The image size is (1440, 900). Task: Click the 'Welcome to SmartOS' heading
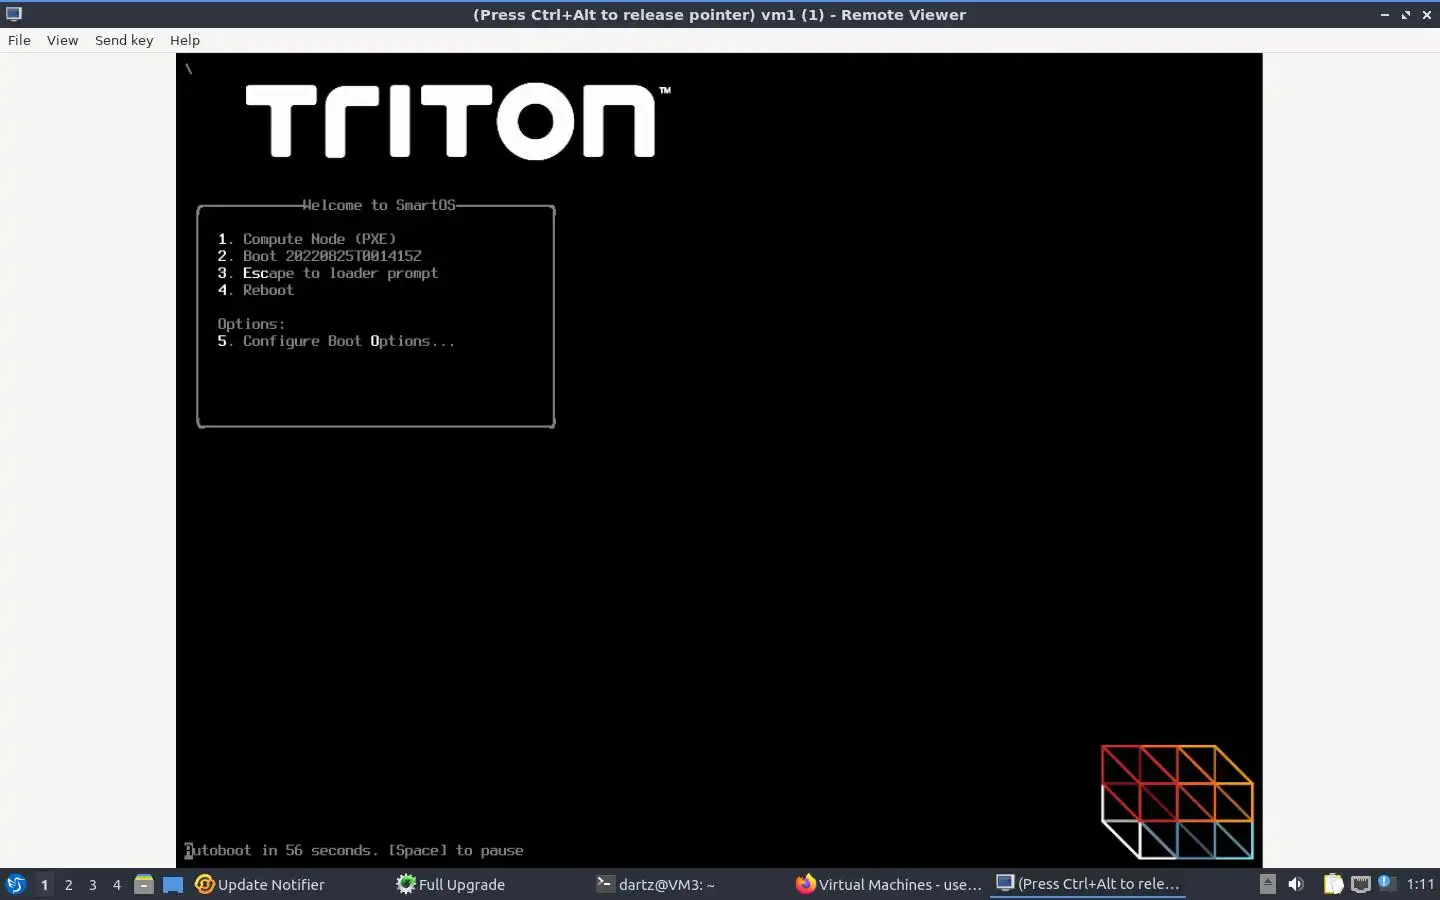point(379,205)
